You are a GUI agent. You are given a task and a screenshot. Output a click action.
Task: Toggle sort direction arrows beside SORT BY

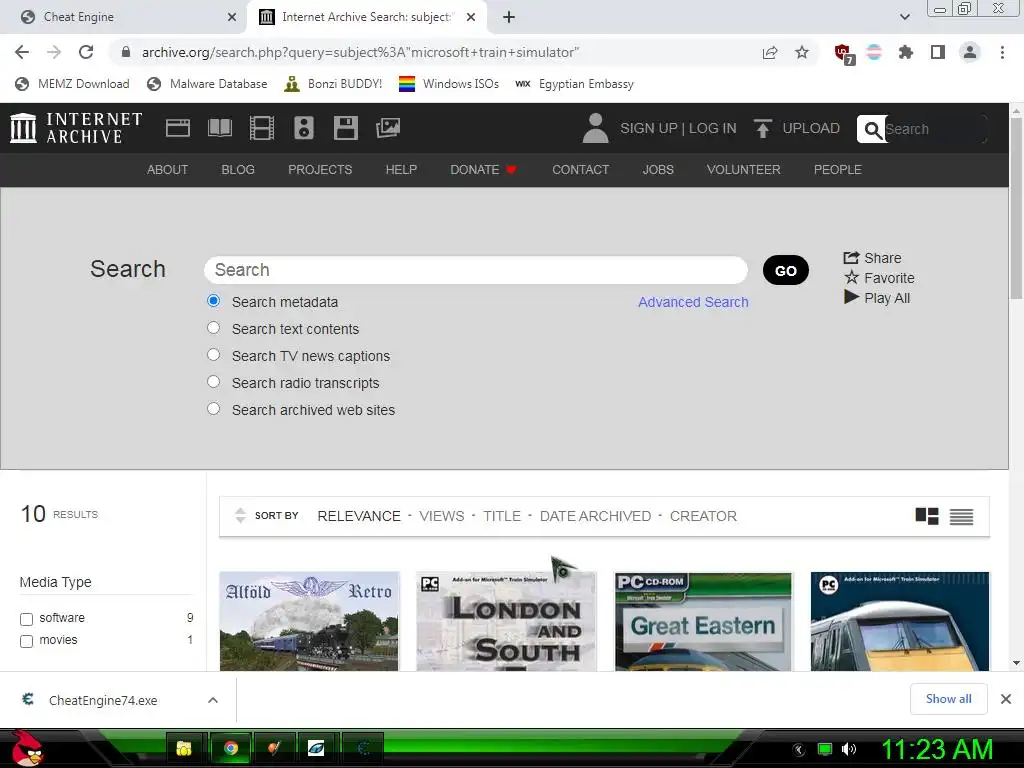coord(240,516)
